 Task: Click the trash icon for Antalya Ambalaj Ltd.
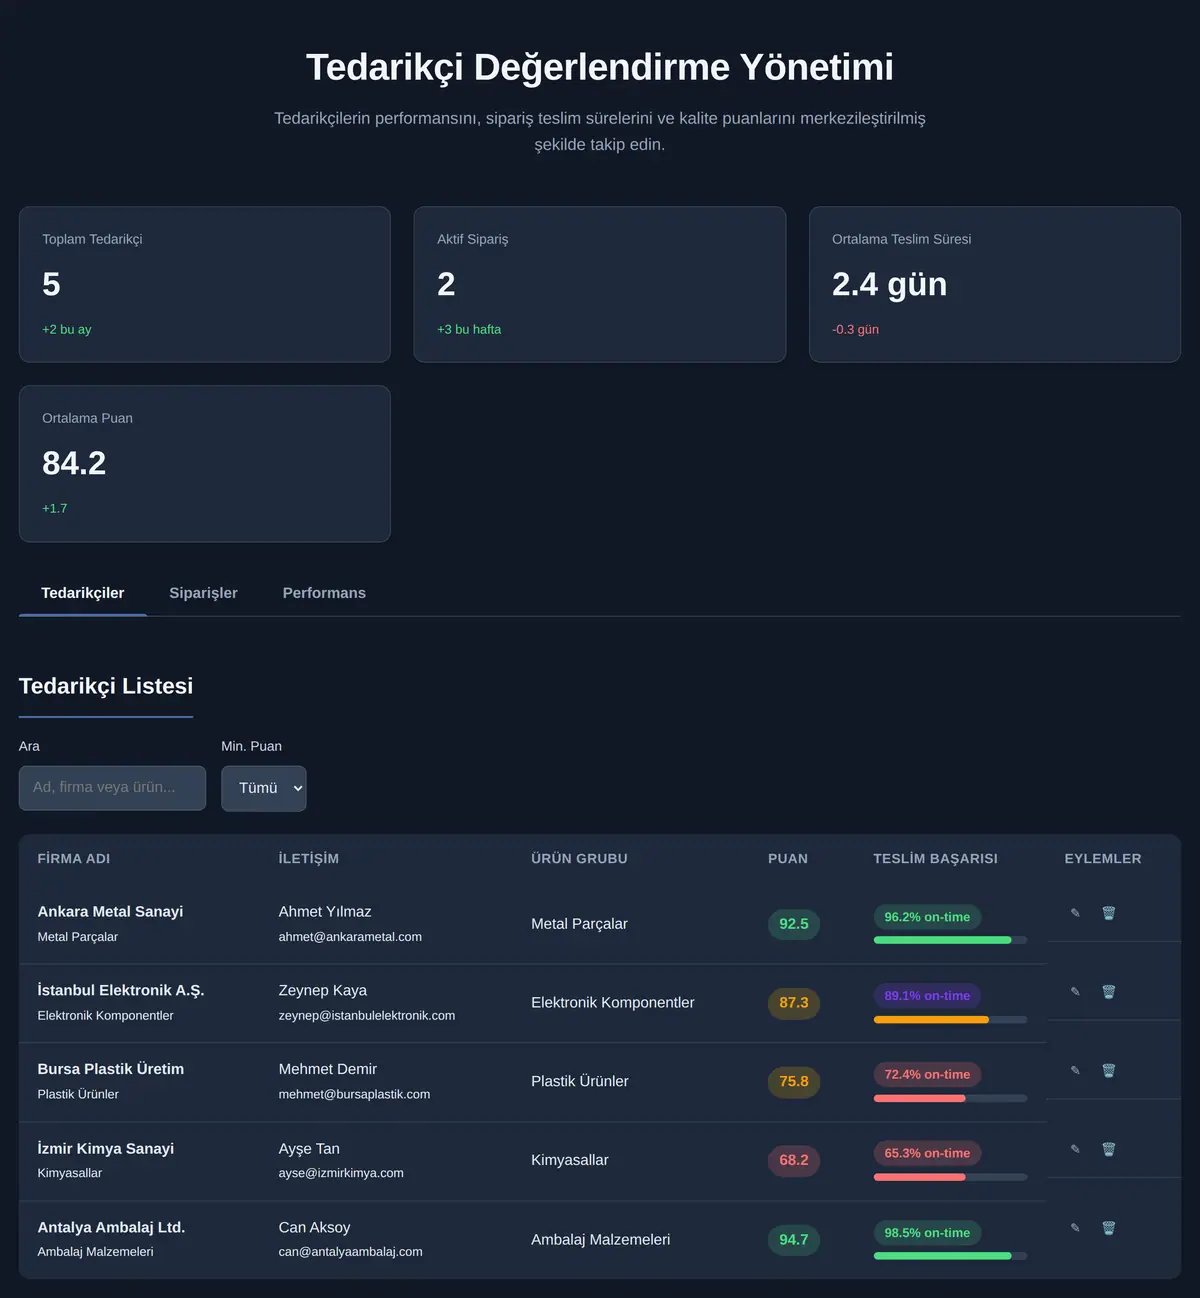1108,1228
